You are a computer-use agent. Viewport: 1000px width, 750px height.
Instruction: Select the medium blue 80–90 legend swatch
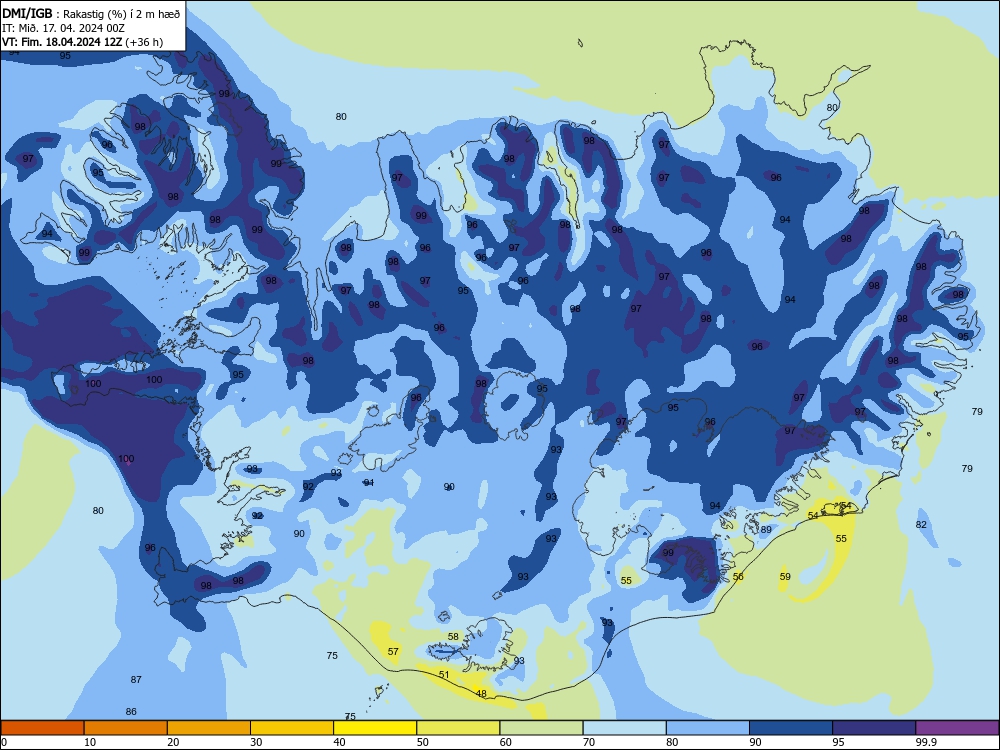click(708, 728)
